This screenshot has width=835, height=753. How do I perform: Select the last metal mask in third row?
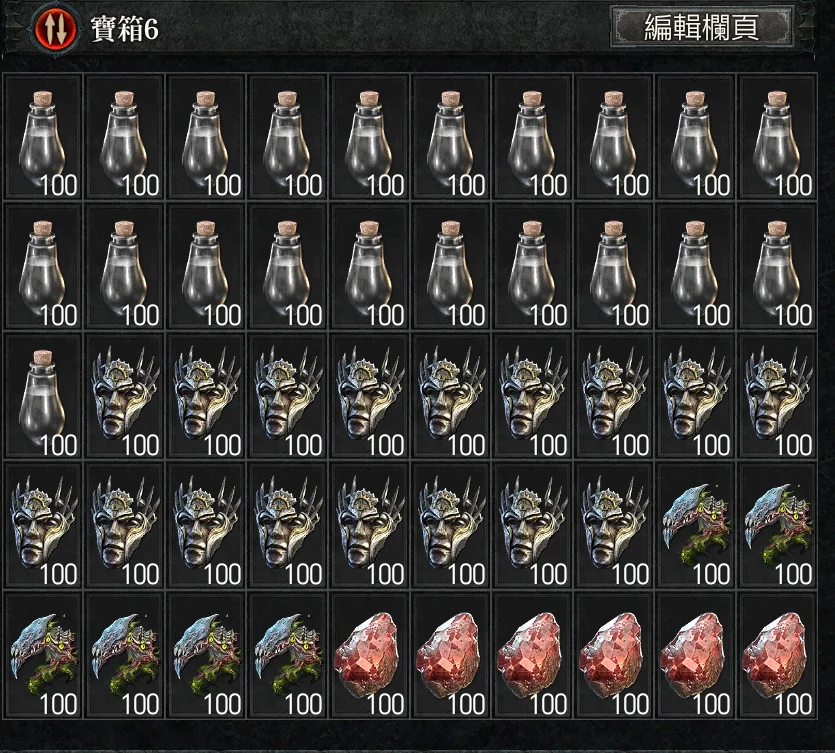click(777, 396)
